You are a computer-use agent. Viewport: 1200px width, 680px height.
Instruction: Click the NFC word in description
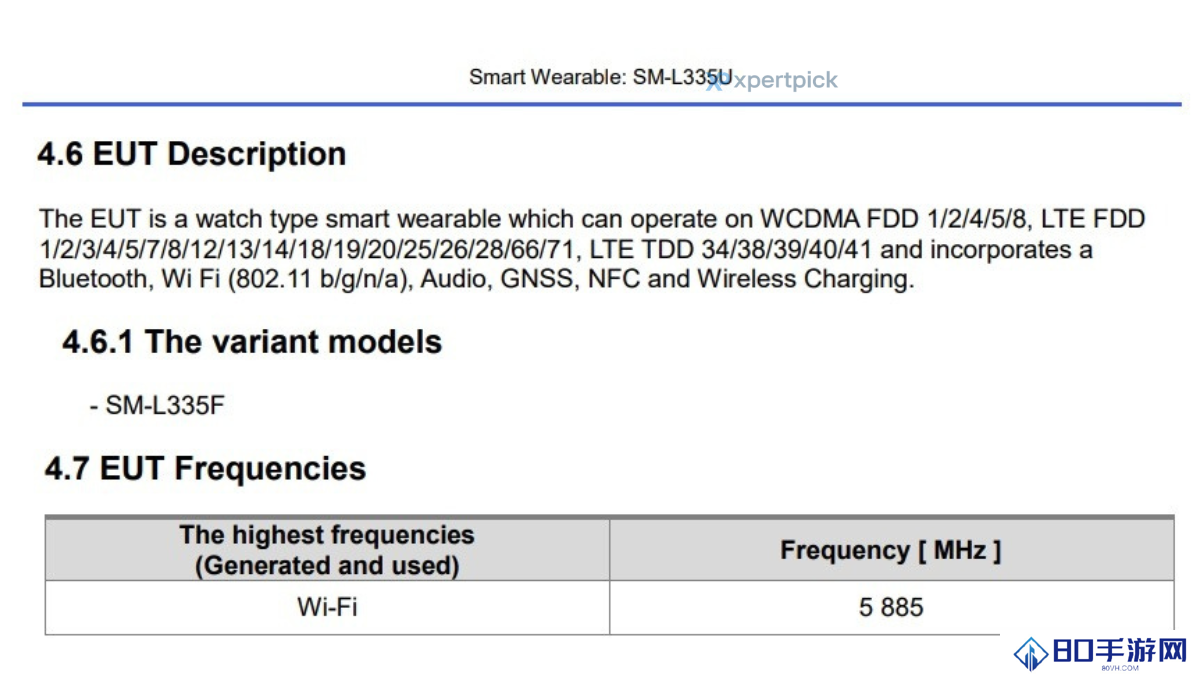611,279
